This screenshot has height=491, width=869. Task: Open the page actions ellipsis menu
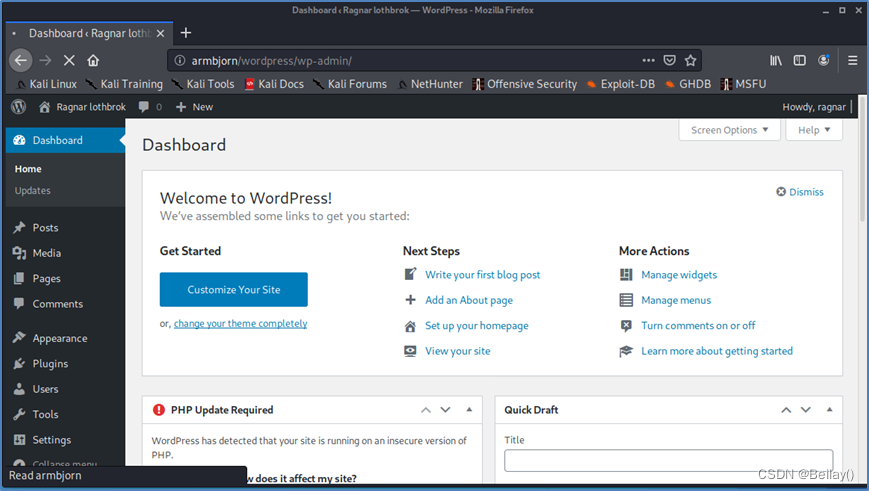pyautogui.click(x=649, y=60)
